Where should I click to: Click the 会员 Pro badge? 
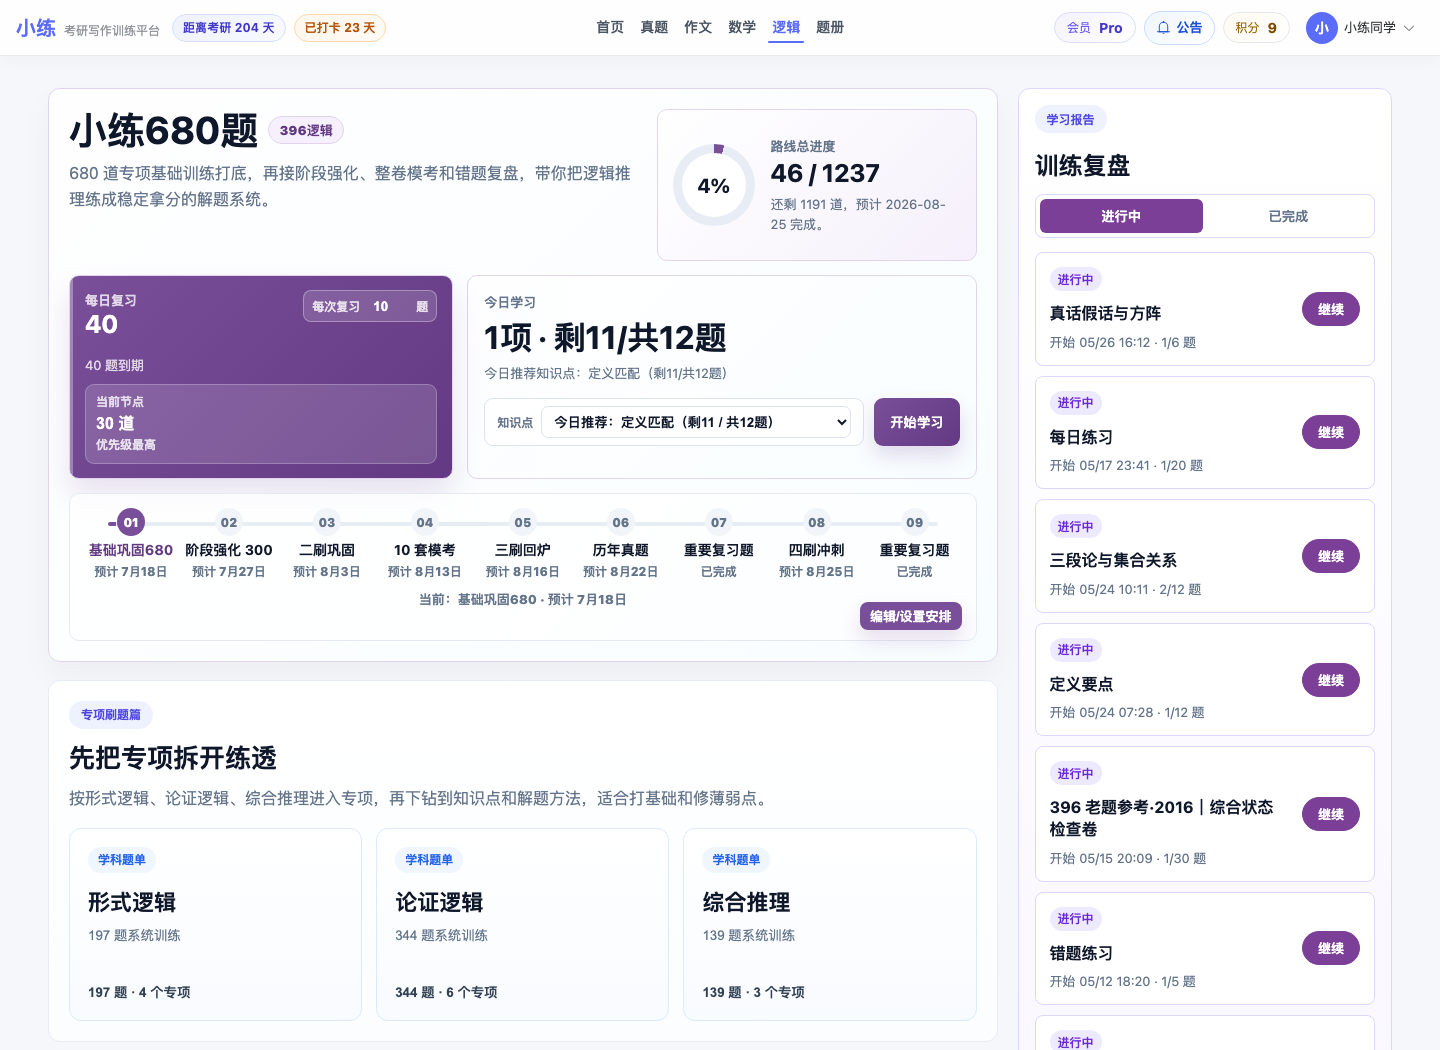point(1095,28)
